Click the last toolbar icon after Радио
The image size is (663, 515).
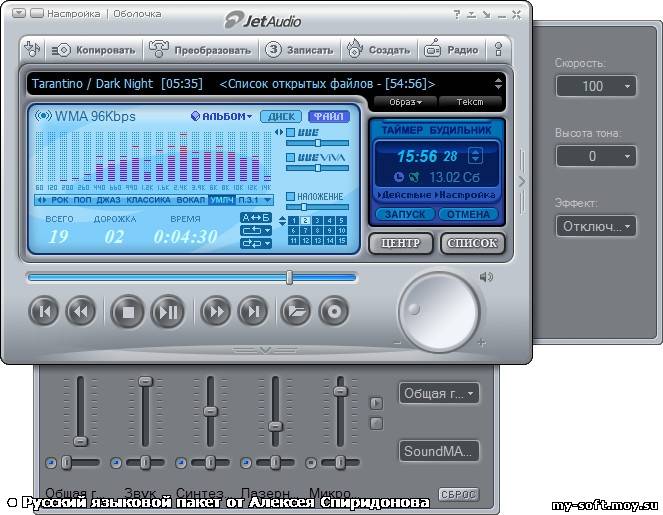click(x=499, y=49)
